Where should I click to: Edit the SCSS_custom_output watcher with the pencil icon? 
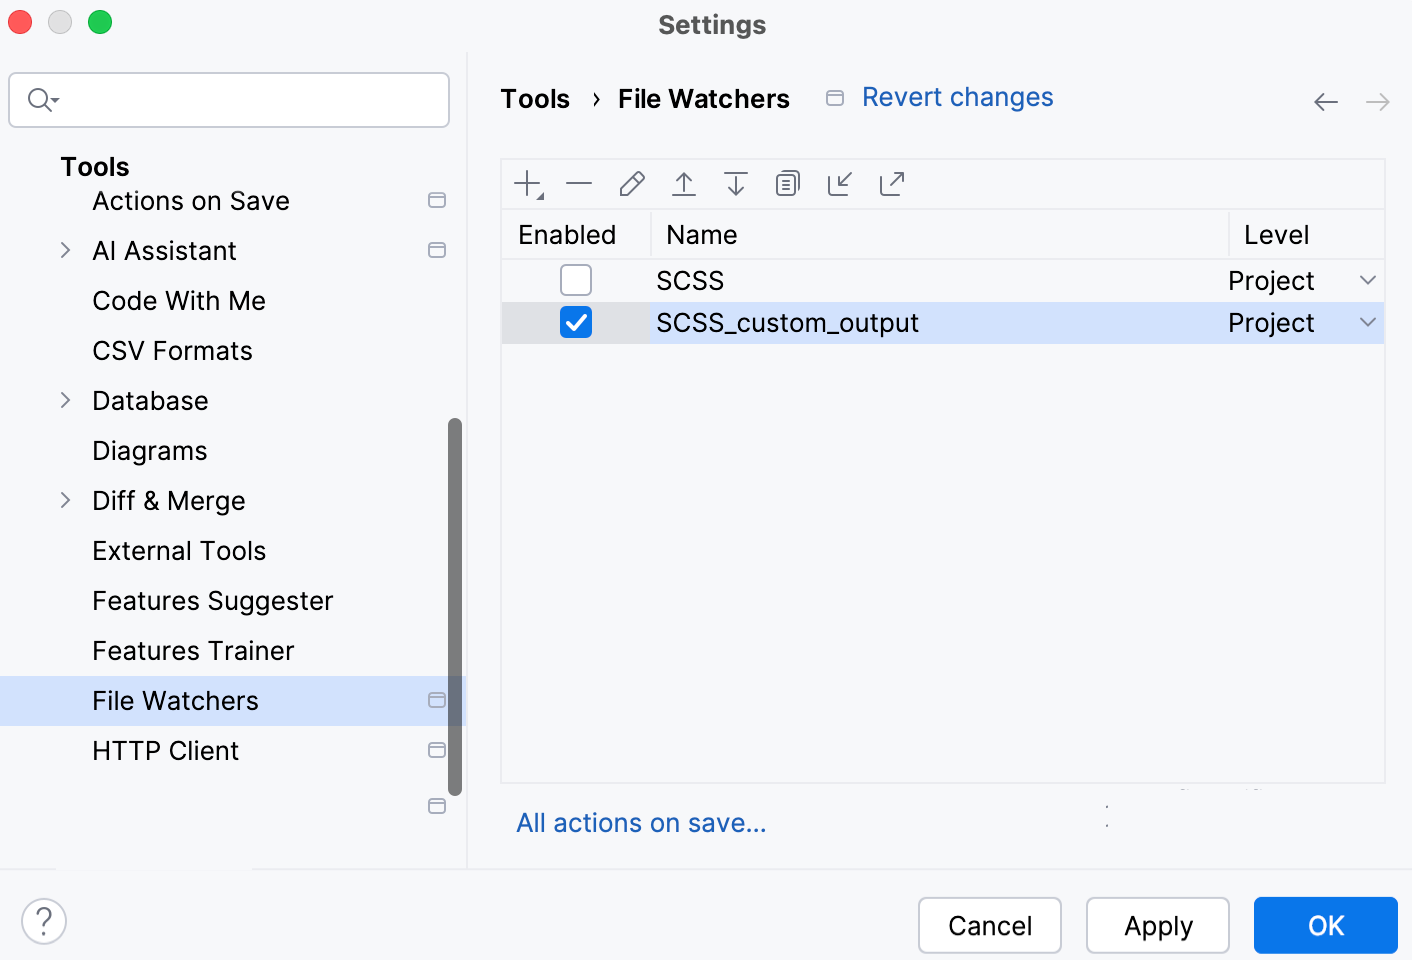[x=631, y=183]
